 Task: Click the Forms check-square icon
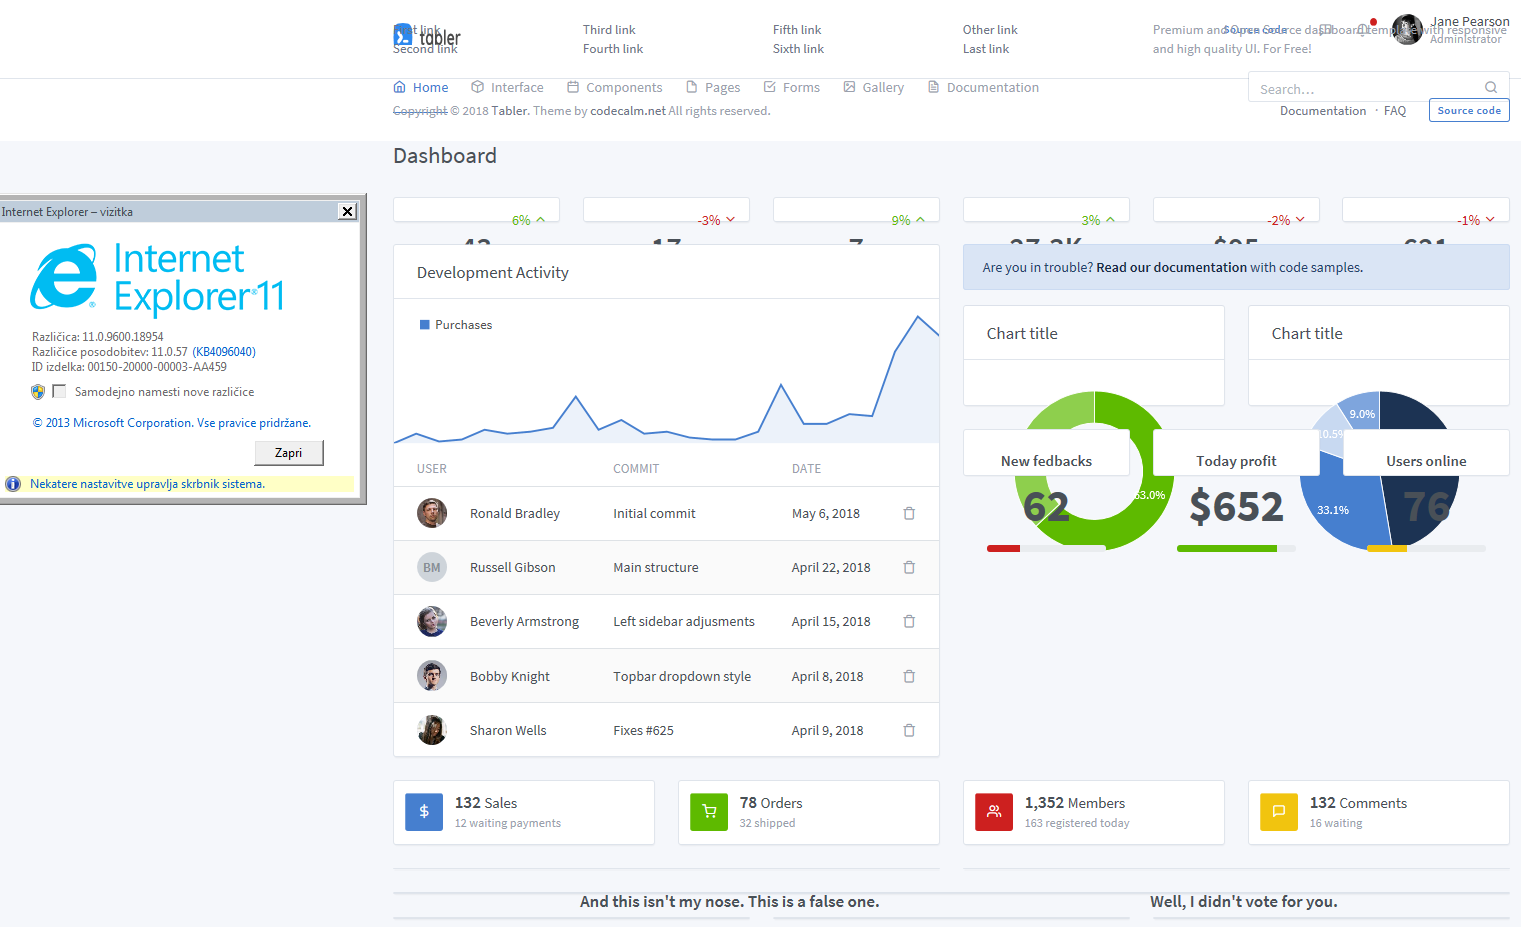click(x=769, y=87)
